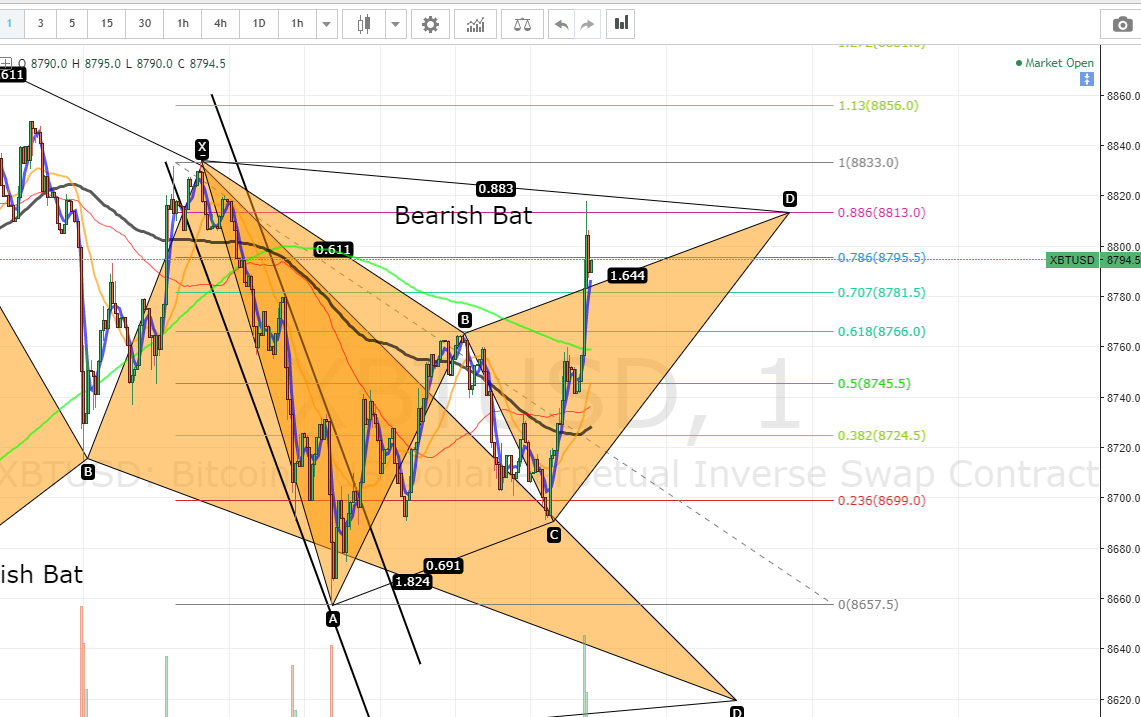Click the 8820.0 price axis label

1123,197
